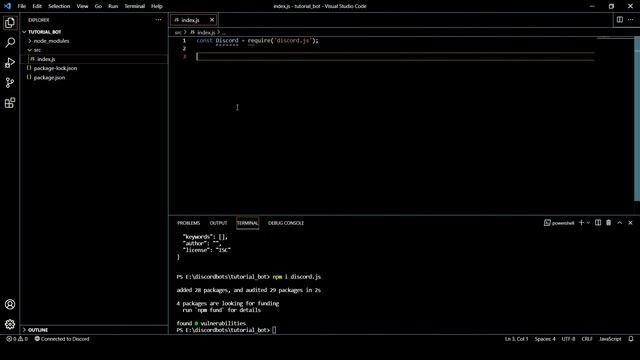Image resolution: width=640 pixels, height=360 pixels.
Task: Collapse the TUTORIAL_BOT root folder
Action: [44, 32]
